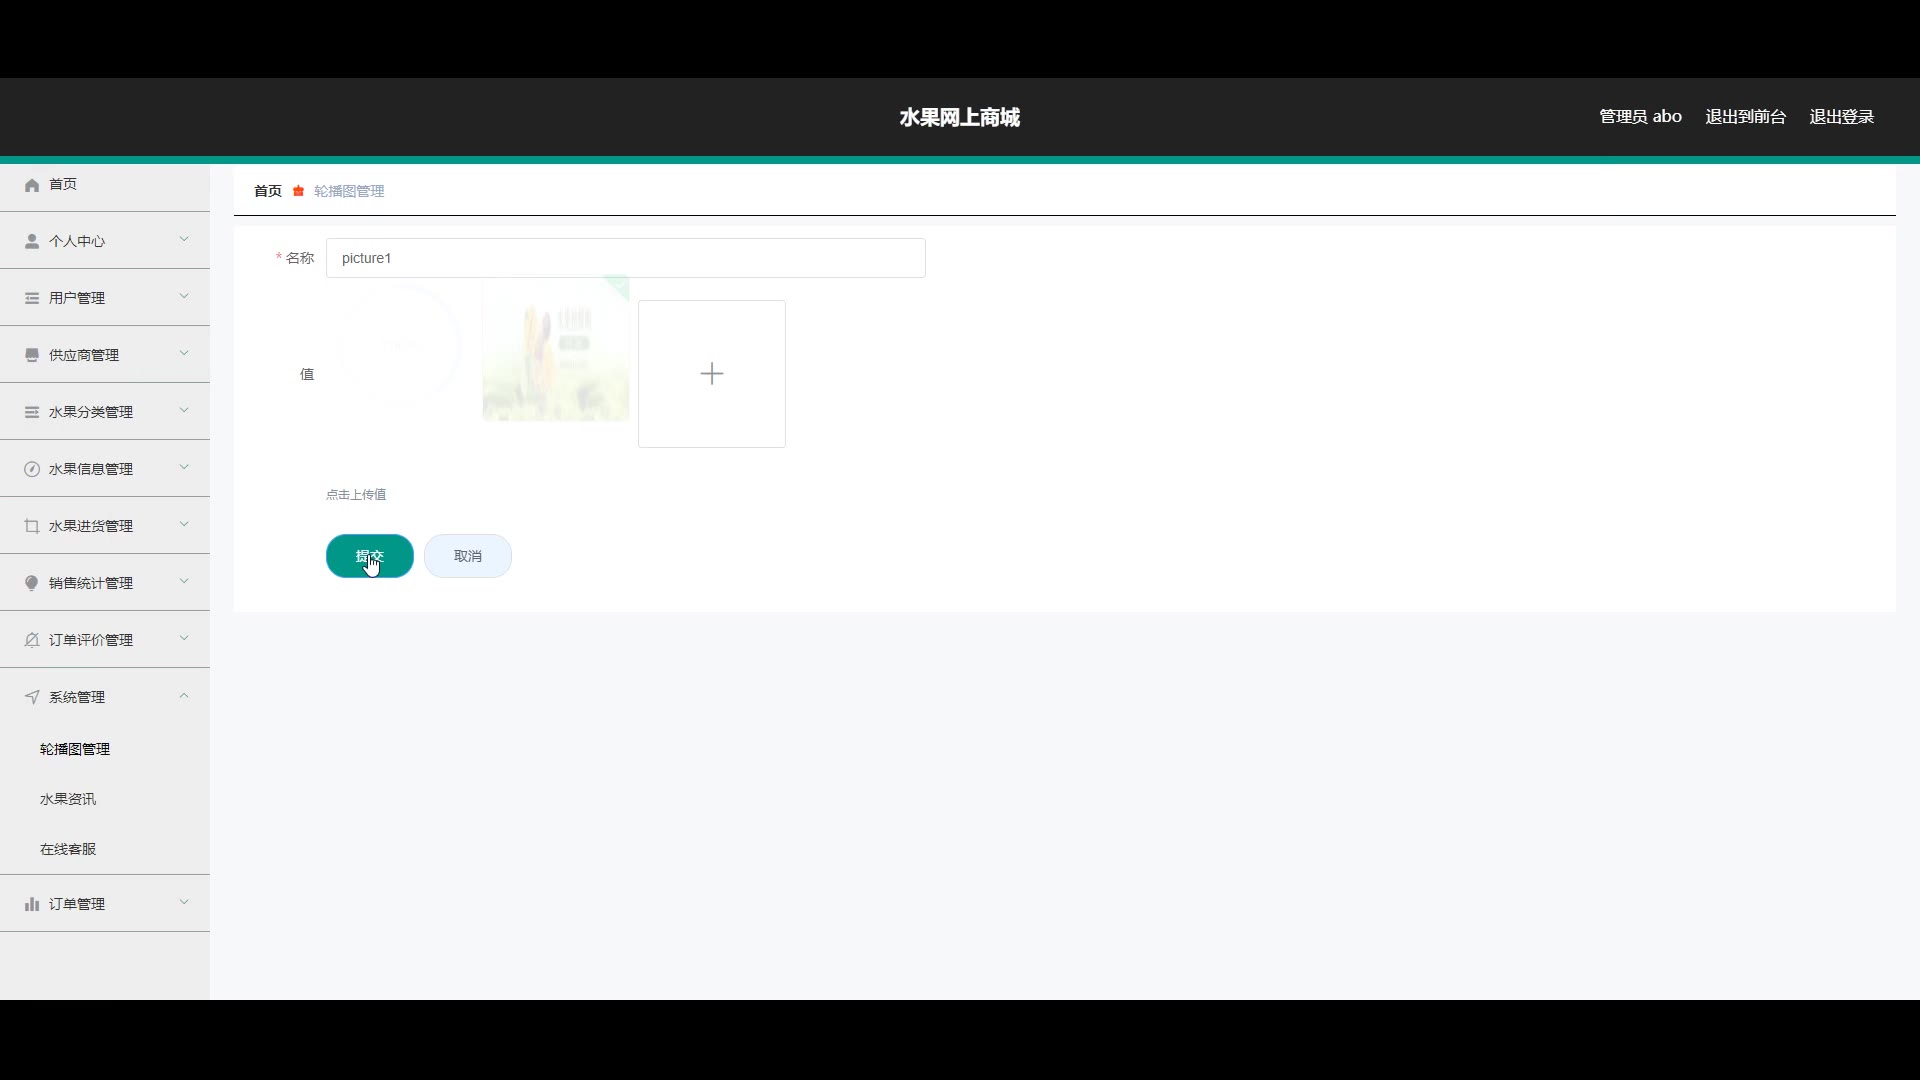Click the 供应商管理 sidebar icon

point(32,355)
